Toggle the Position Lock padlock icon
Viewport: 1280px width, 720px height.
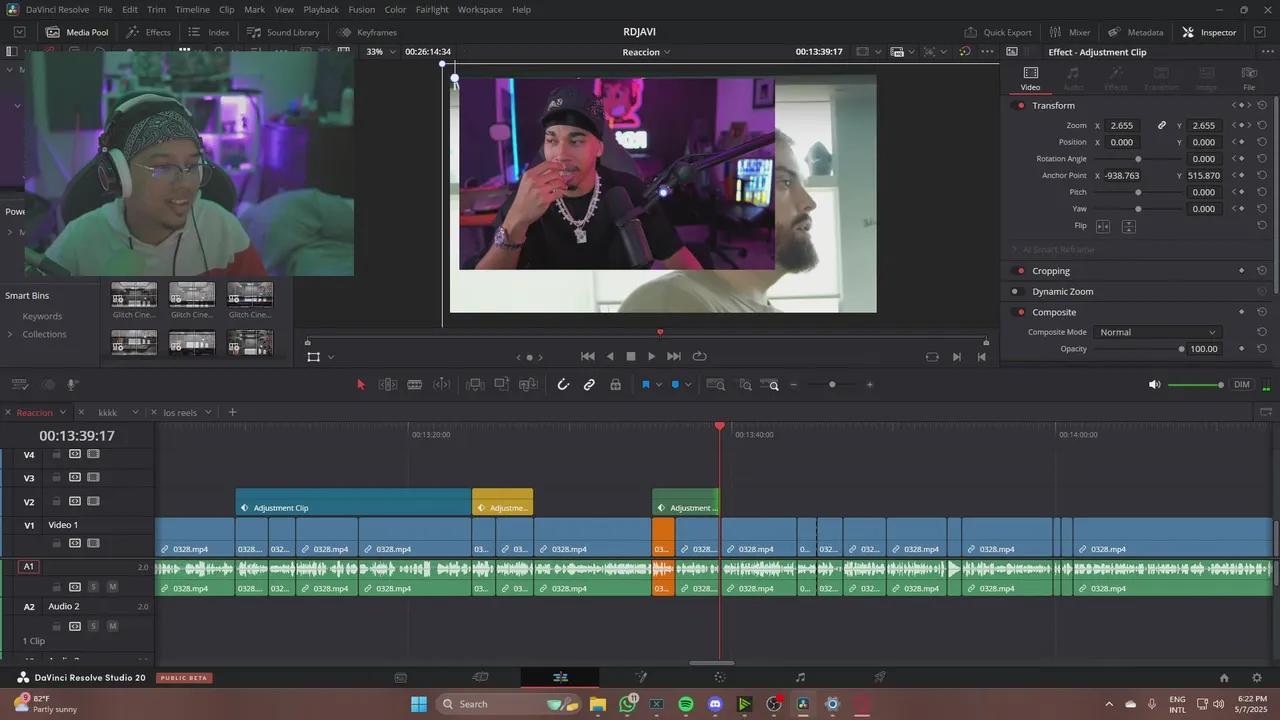[x=615, y=385]
